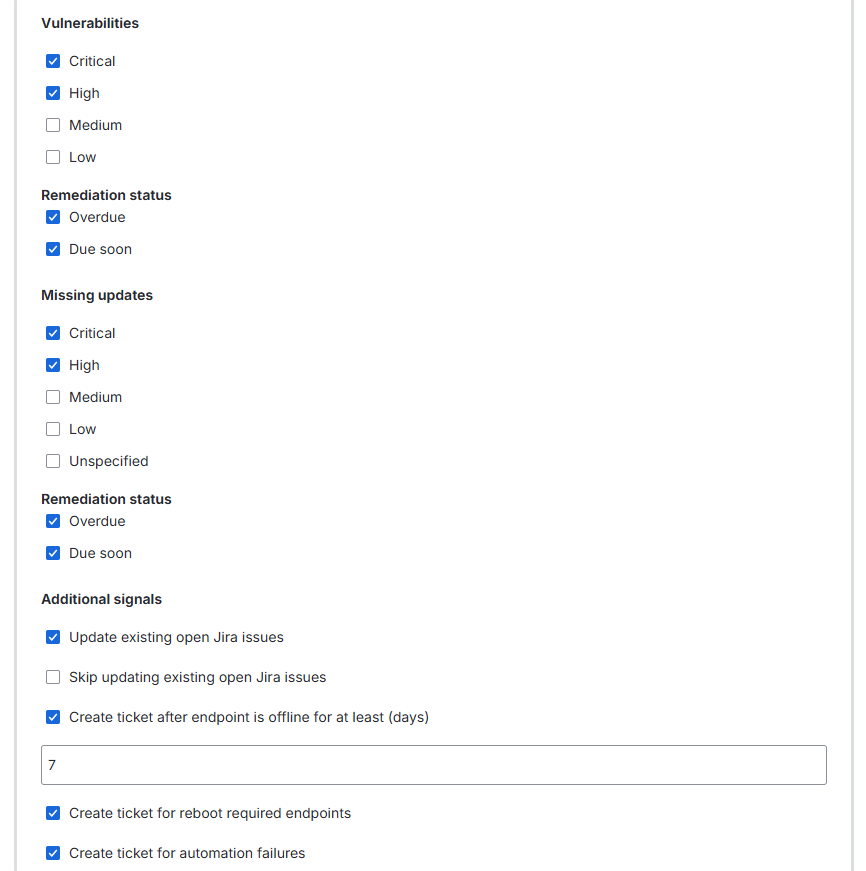Screen dimensions: 866x871
Task: Disable tickets for reboot required endpoints
Action: click(53, 813)
